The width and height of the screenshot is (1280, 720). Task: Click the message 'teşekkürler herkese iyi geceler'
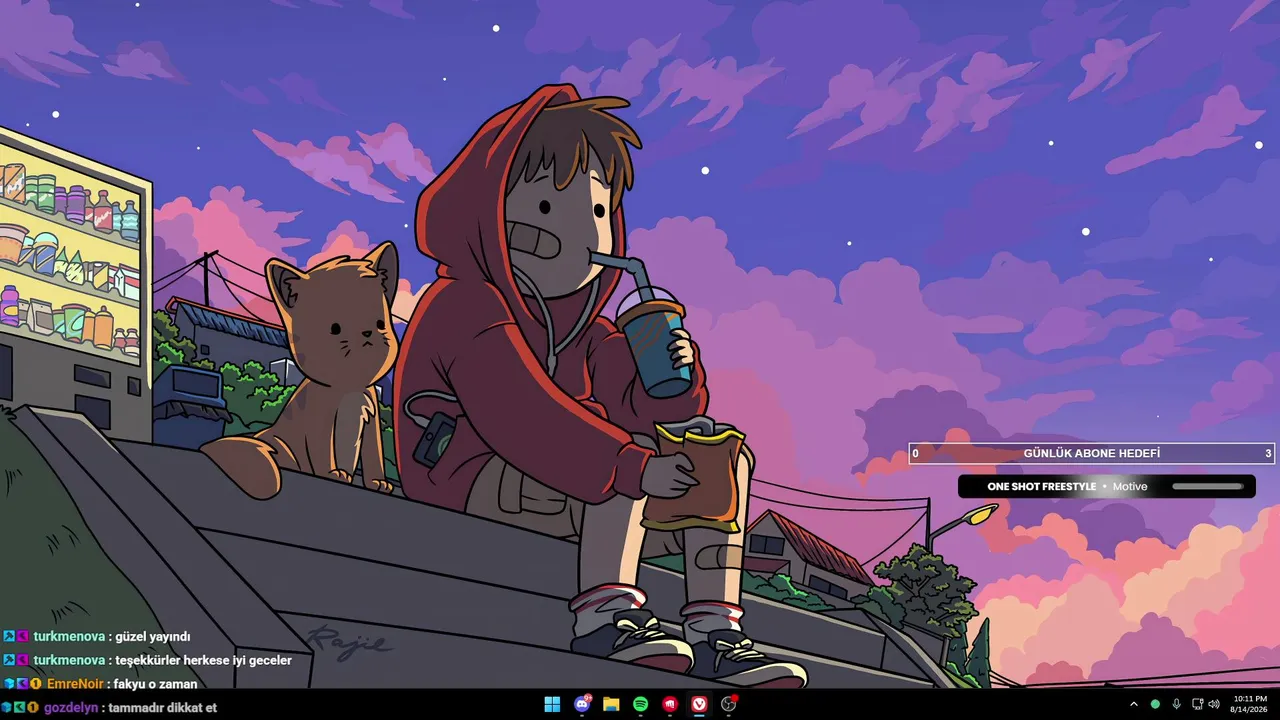pyautogui.click(x=204, y=660)
